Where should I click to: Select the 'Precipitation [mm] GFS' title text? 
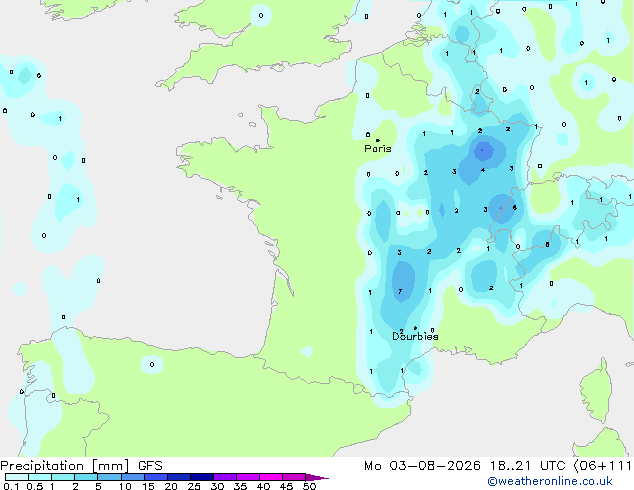81,466
